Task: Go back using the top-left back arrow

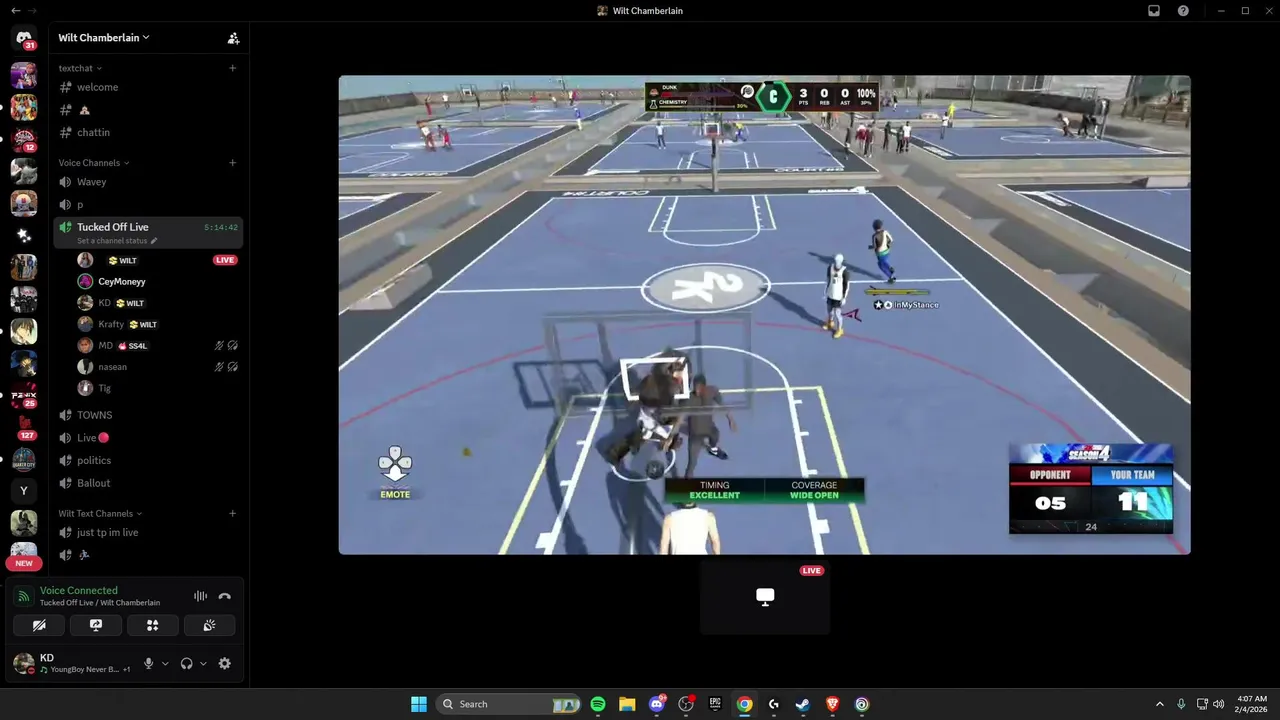Action: coord(16,10)
